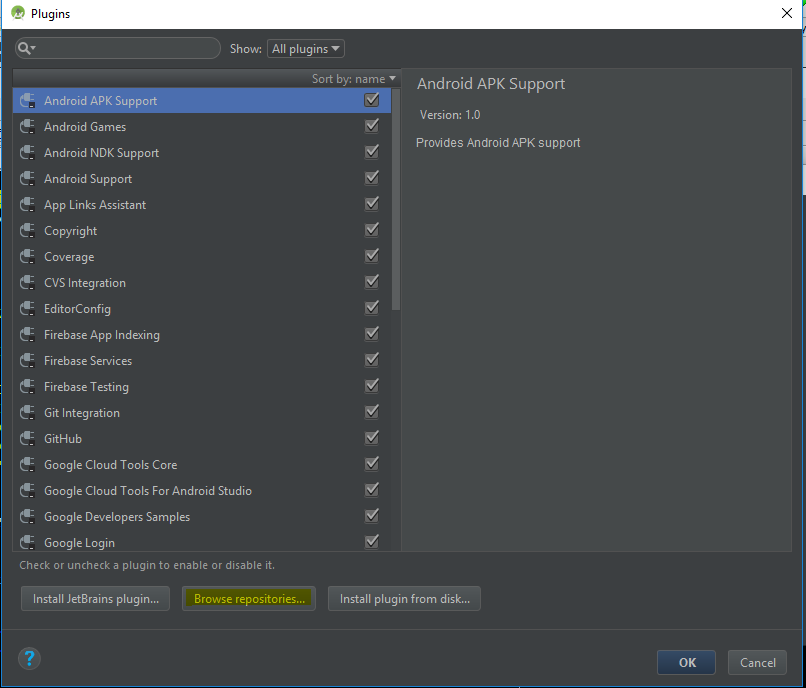Toggle the Android NDK Support checkbox

tap(372, 152)
